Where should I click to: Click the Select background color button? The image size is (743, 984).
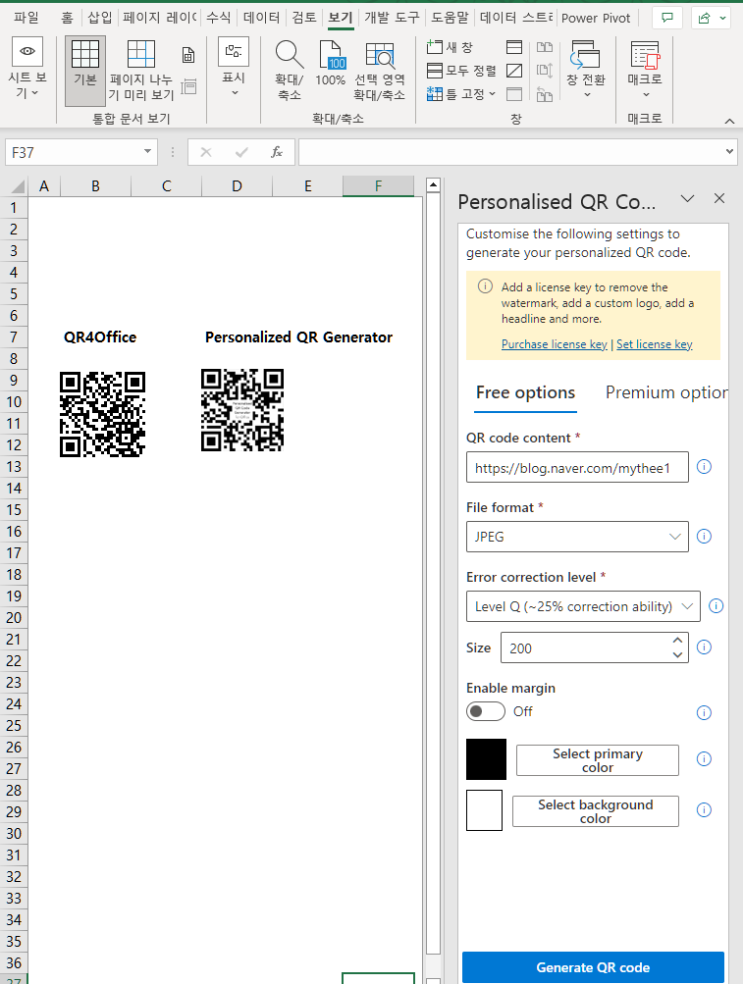596,811
